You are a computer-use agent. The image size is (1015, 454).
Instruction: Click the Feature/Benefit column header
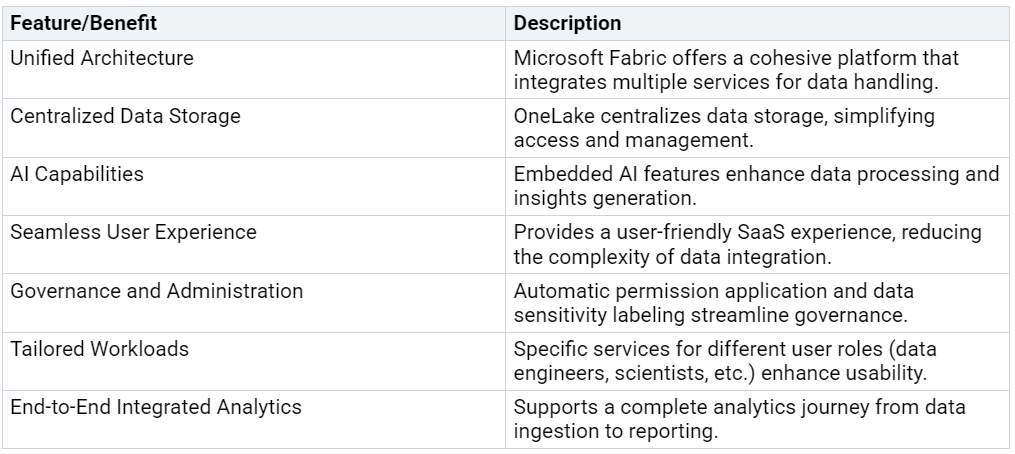coord(254,23)
